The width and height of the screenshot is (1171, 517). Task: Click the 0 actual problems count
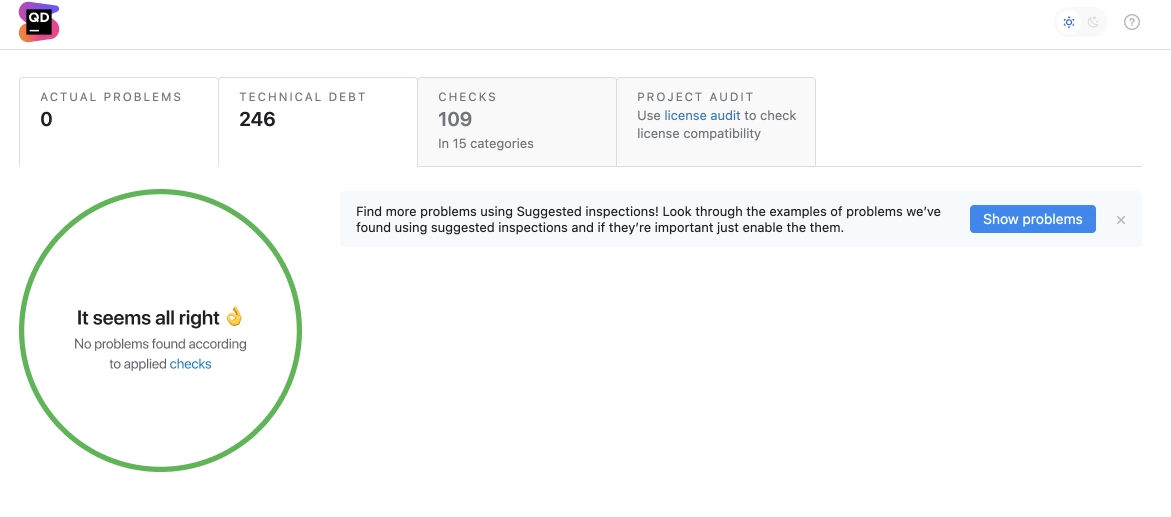click(46, 120)
